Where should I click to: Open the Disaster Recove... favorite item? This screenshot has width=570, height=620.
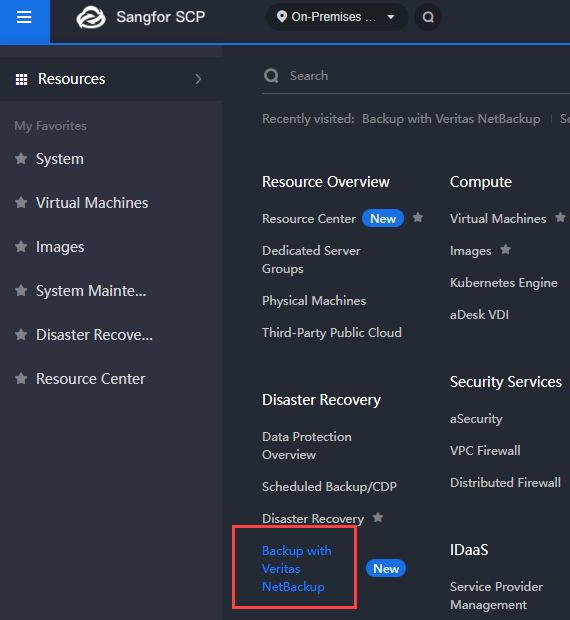(94, 335)
